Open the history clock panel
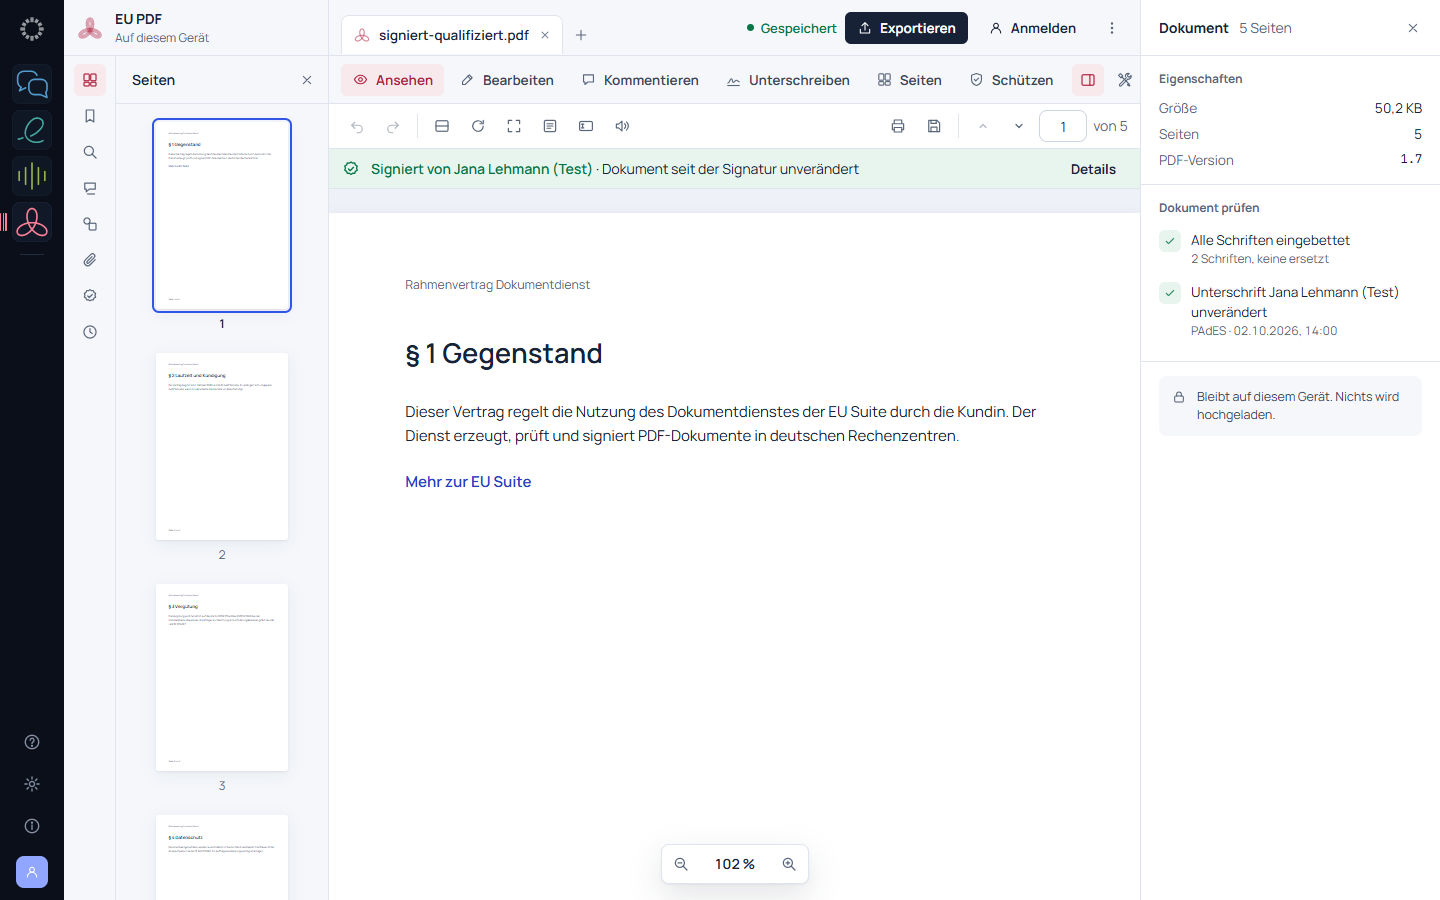Image resolution: width=1440 pixels, height=900 pixels. (90, 332)
